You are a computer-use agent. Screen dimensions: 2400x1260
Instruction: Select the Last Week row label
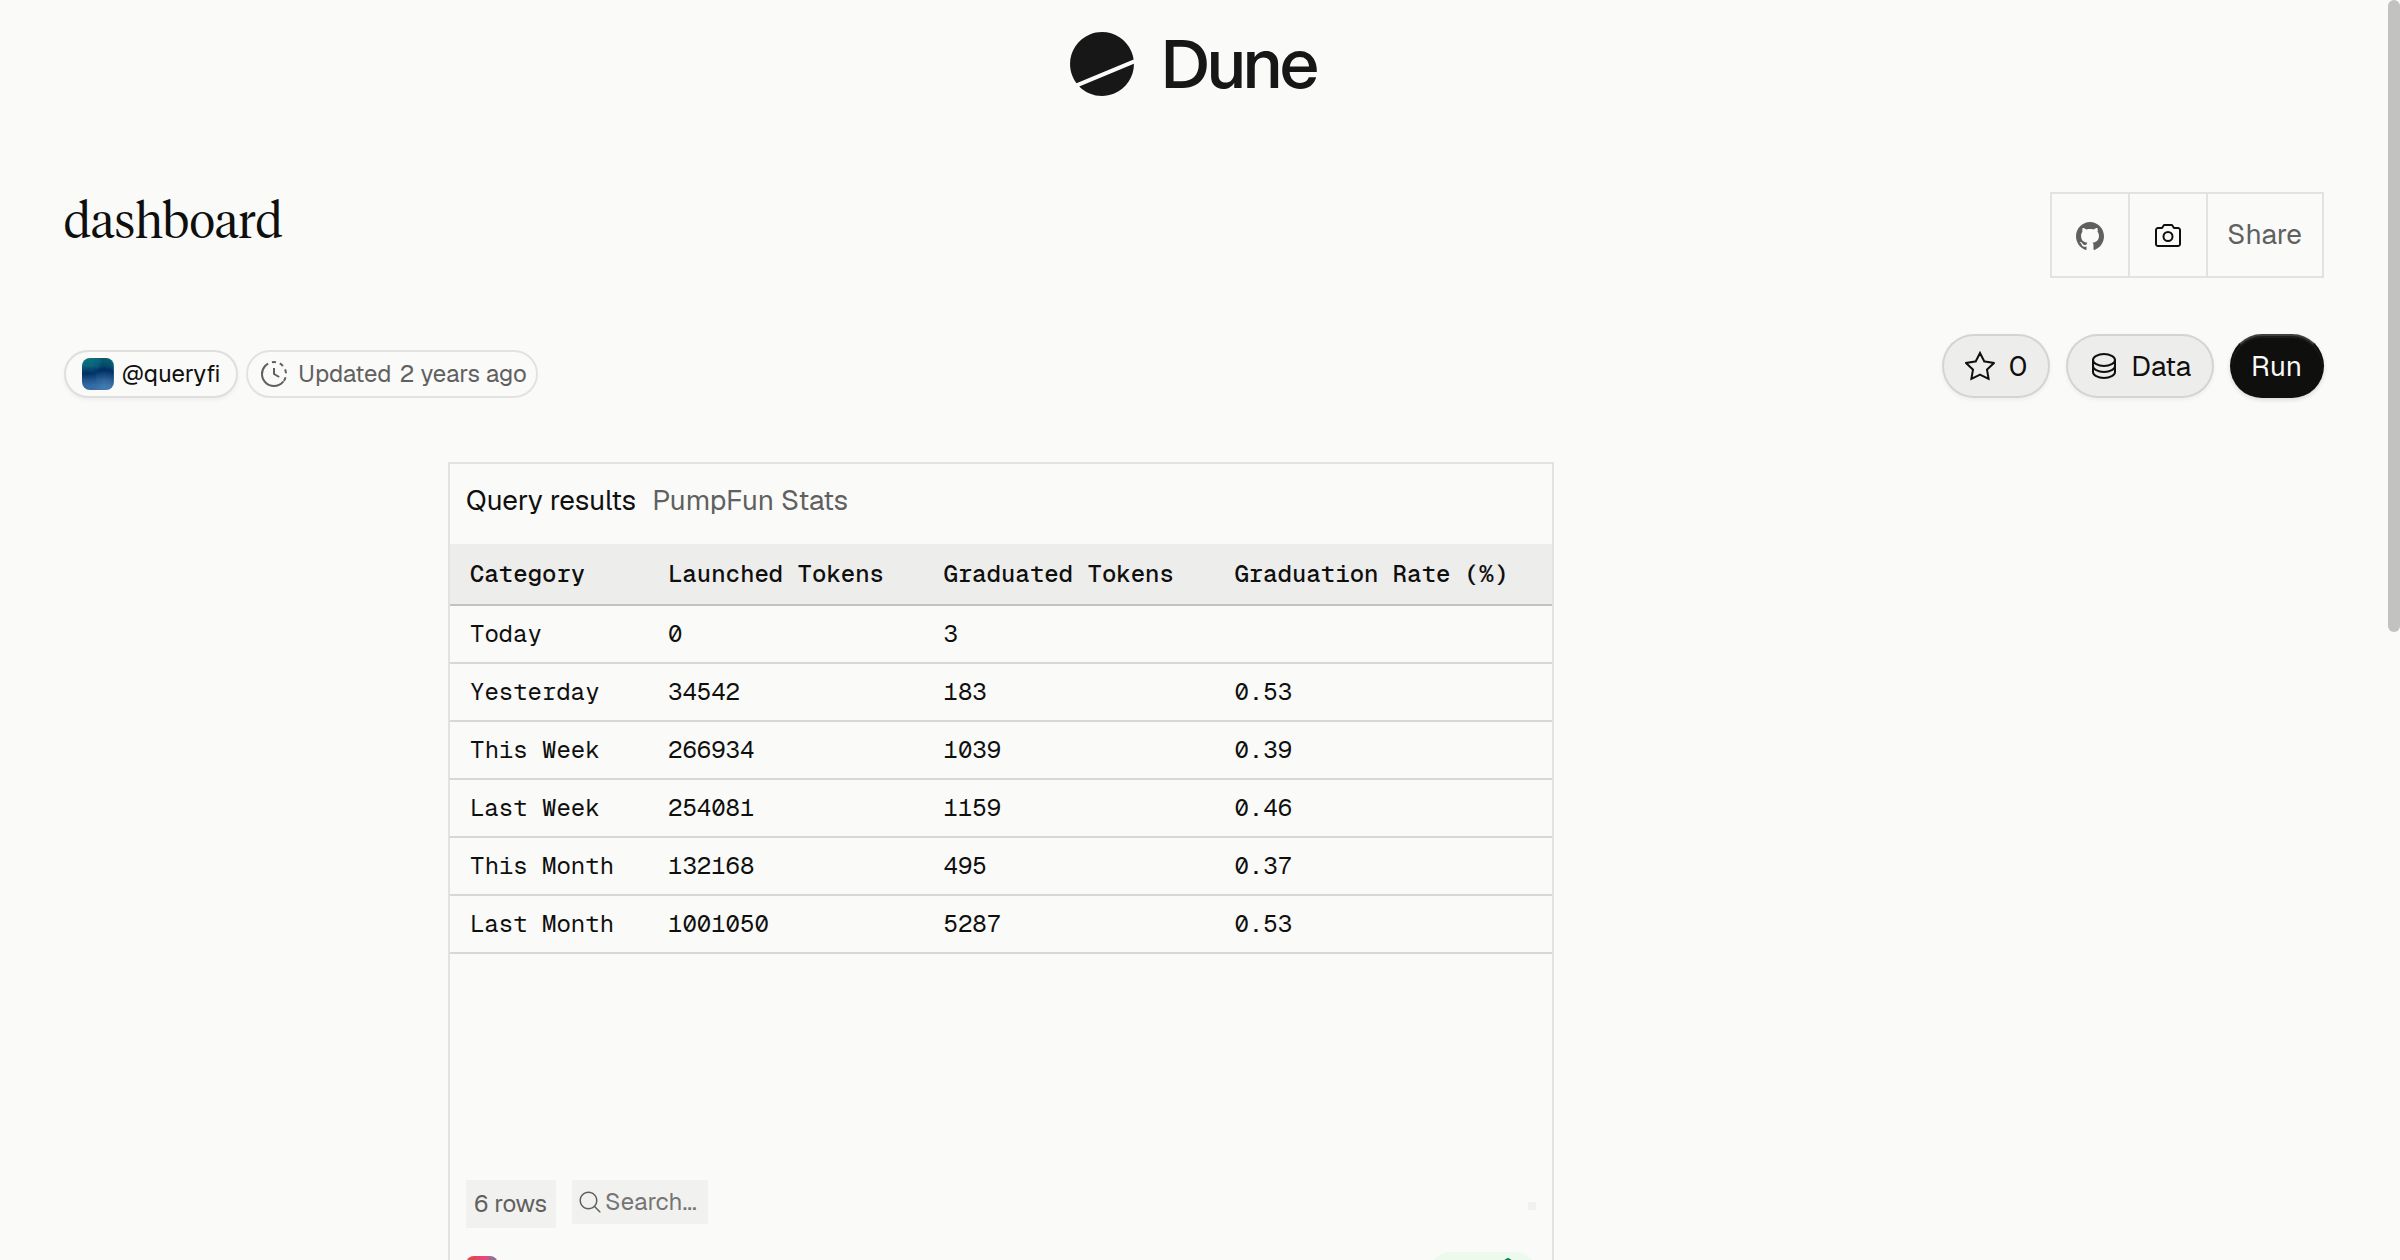(535, 808)
